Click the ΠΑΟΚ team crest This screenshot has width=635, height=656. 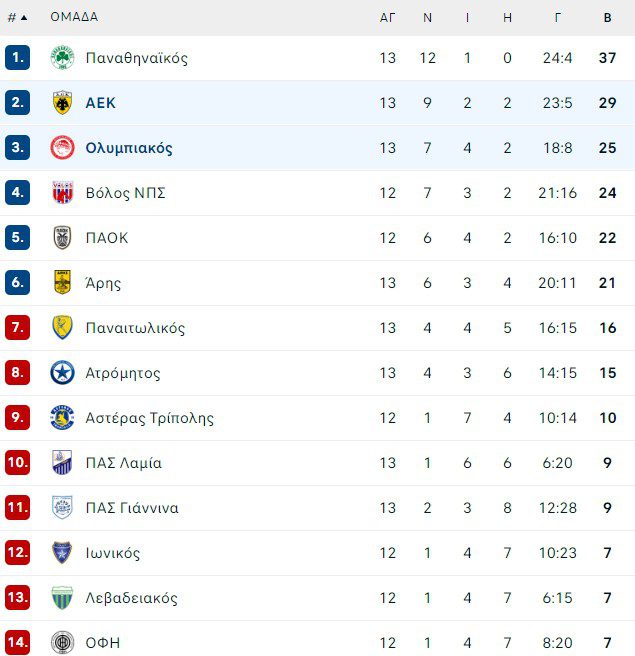62,238
